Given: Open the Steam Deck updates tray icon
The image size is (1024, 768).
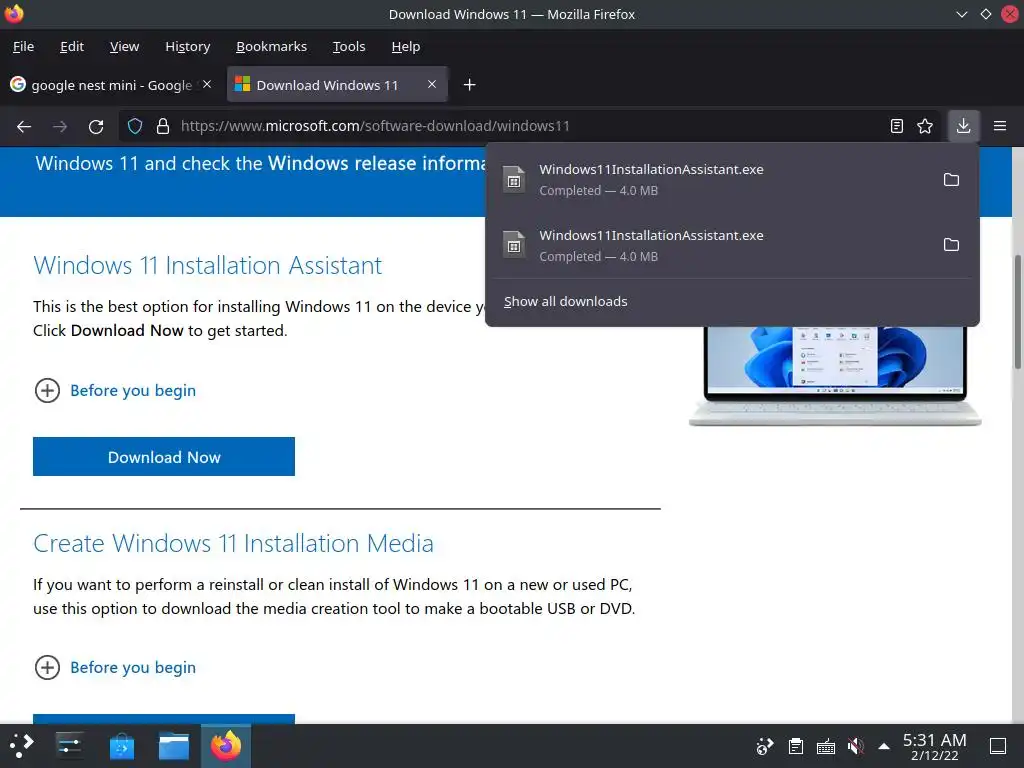Looking at the screenshot, I should 764,746.
